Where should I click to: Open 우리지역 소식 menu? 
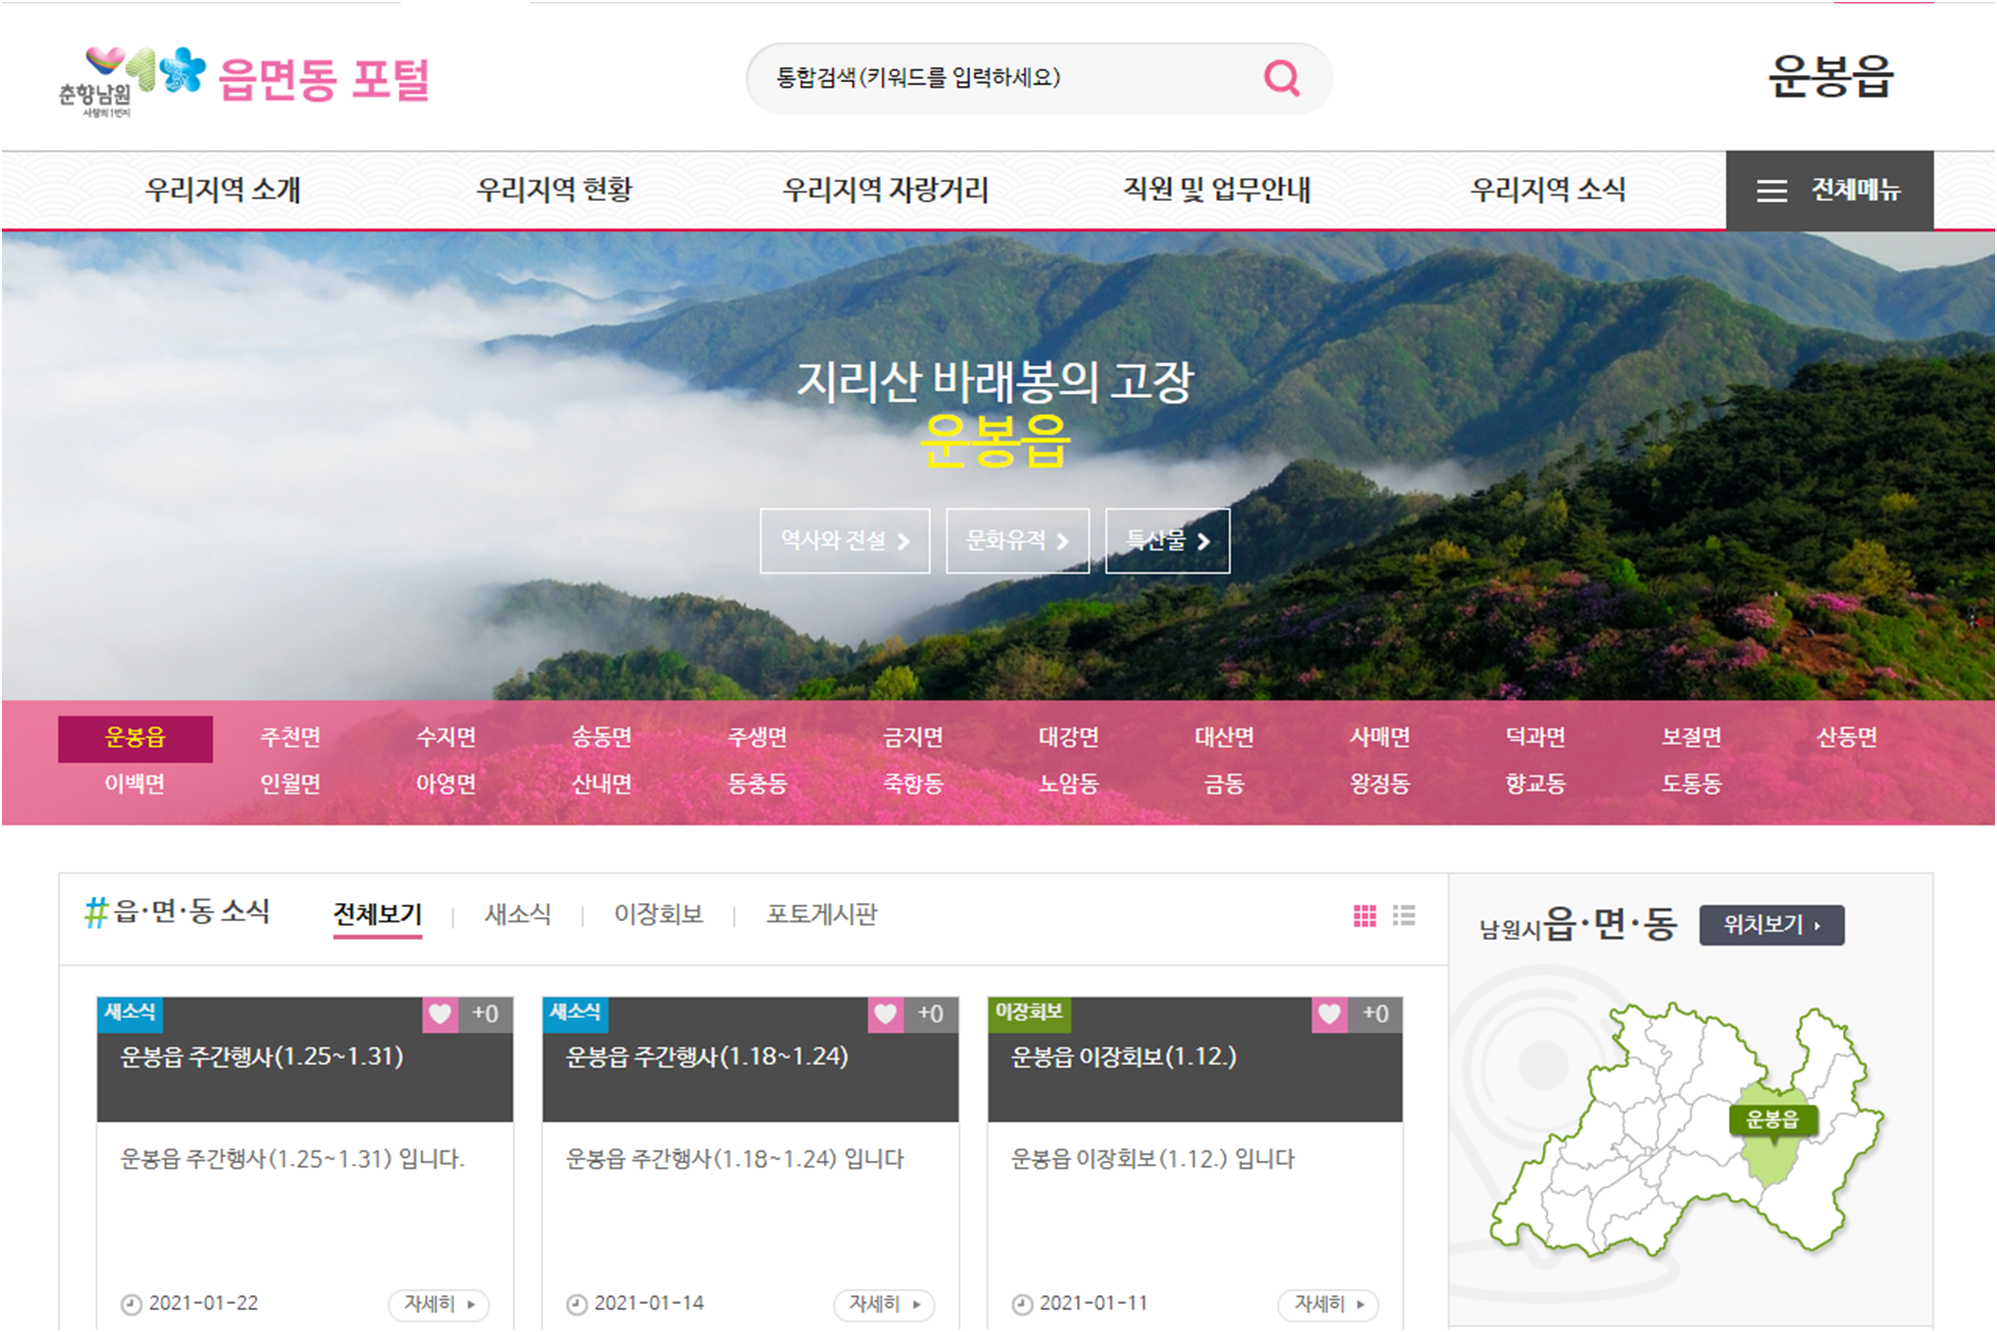(x=1547, y=190)
